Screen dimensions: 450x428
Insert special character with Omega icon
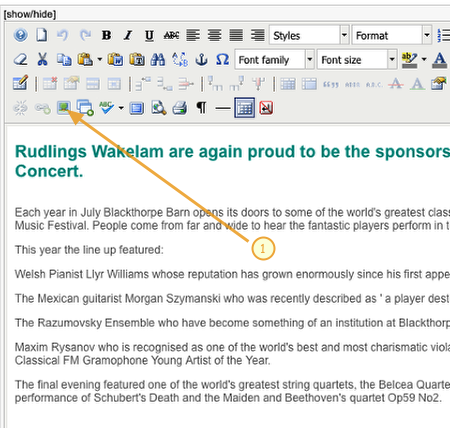[222, 60]
